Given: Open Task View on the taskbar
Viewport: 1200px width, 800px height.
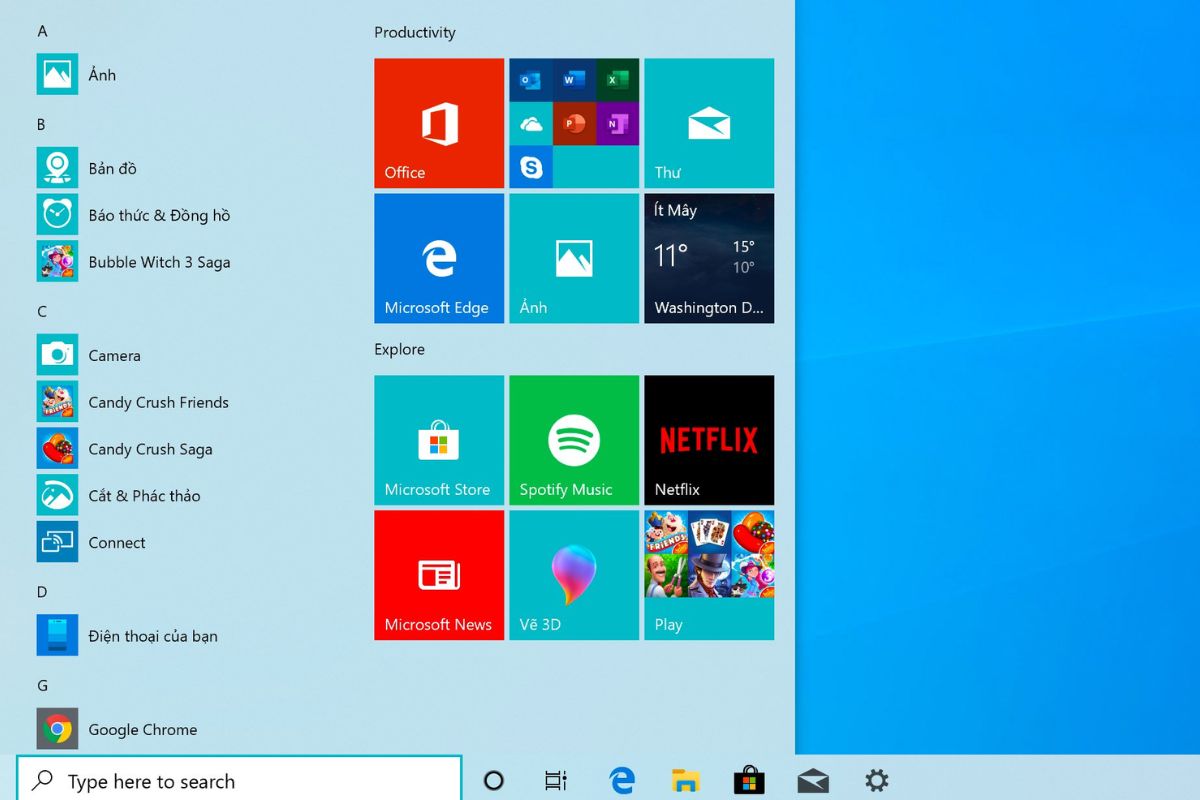Looking at the screenshot, I should [555, 781].
